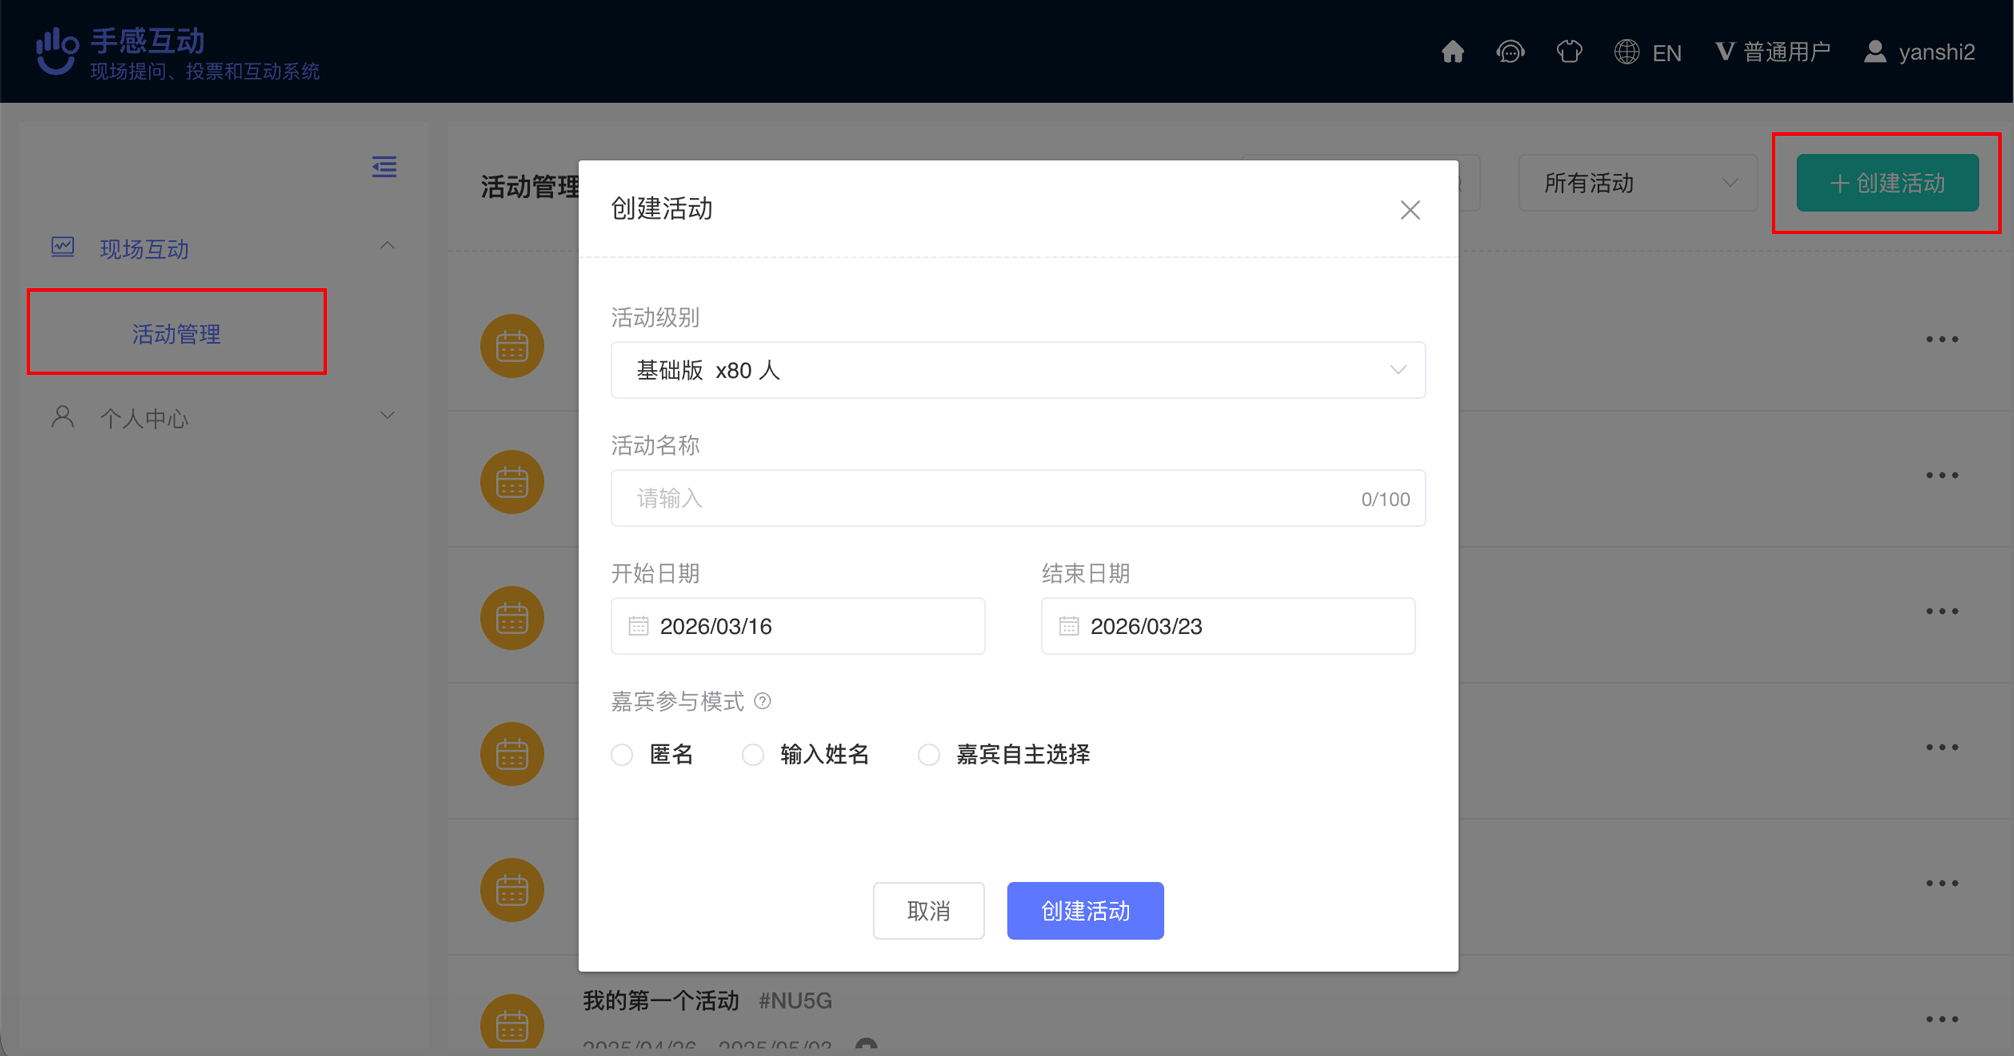Click the 我的第一个活动 title
Viewport: 2014px width, 1056px height.
click(661, 1000)
